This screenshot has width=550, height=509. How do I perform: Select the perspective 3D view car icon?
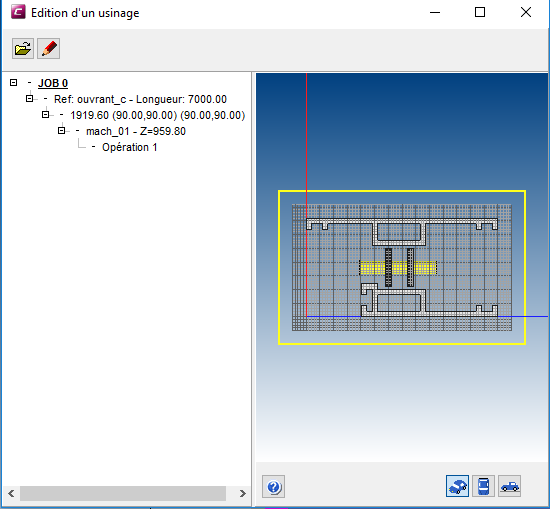(x=457, y=486)
